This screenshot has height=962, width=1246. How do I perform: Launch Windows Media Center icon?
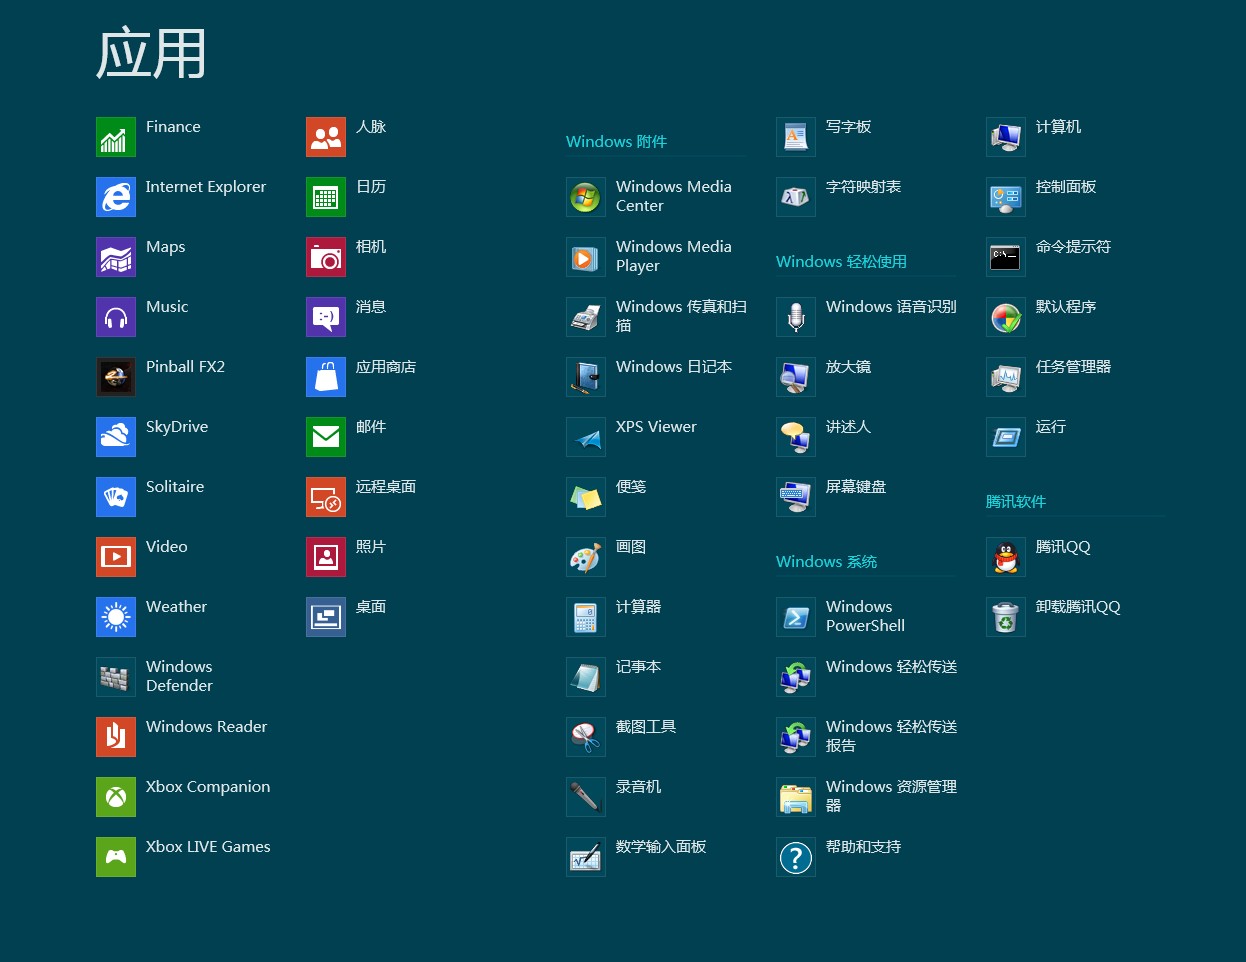point(586,197)
